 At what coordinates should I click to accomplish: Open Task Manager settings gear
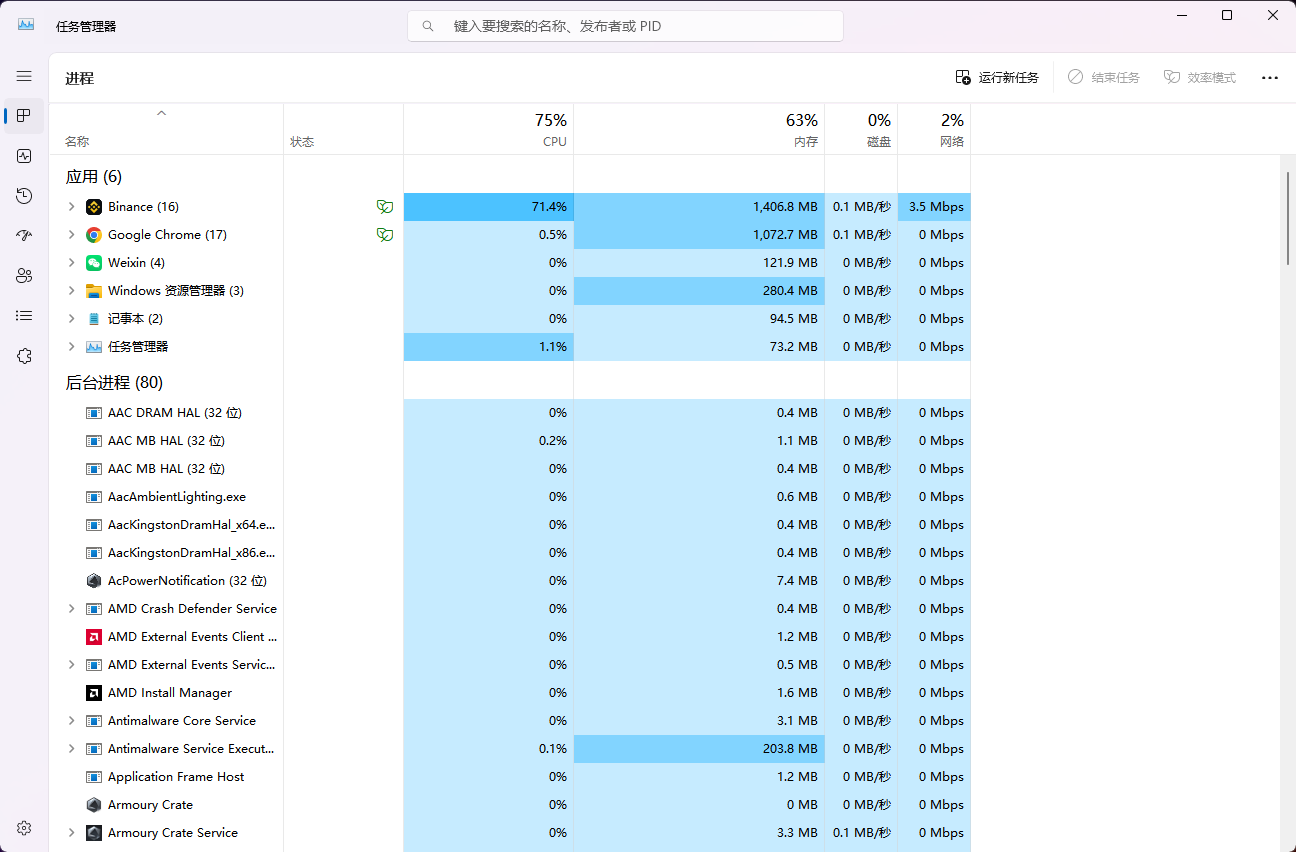[x=24, y=828]
